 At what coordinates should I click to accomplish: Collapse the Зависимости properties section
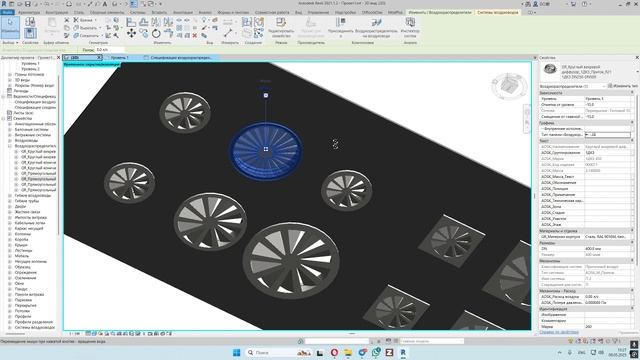[x=632, y=93]
